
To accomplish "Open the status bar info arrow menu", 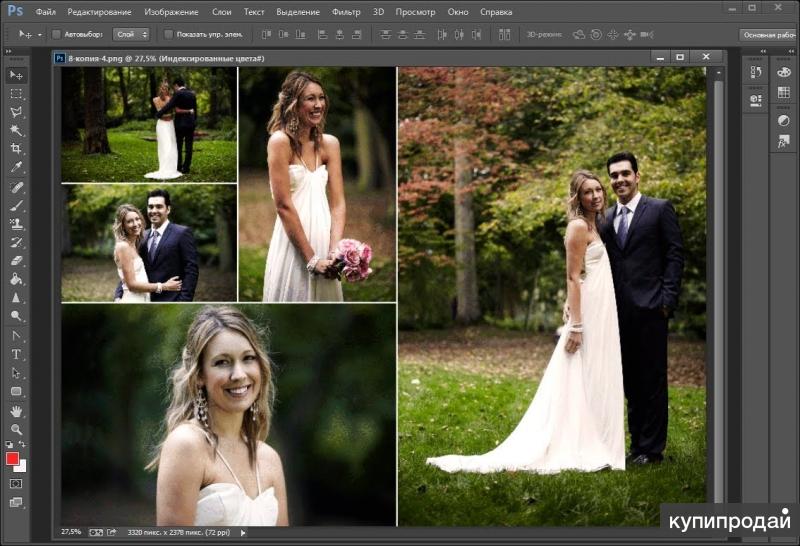I will [x=243, y=533].
